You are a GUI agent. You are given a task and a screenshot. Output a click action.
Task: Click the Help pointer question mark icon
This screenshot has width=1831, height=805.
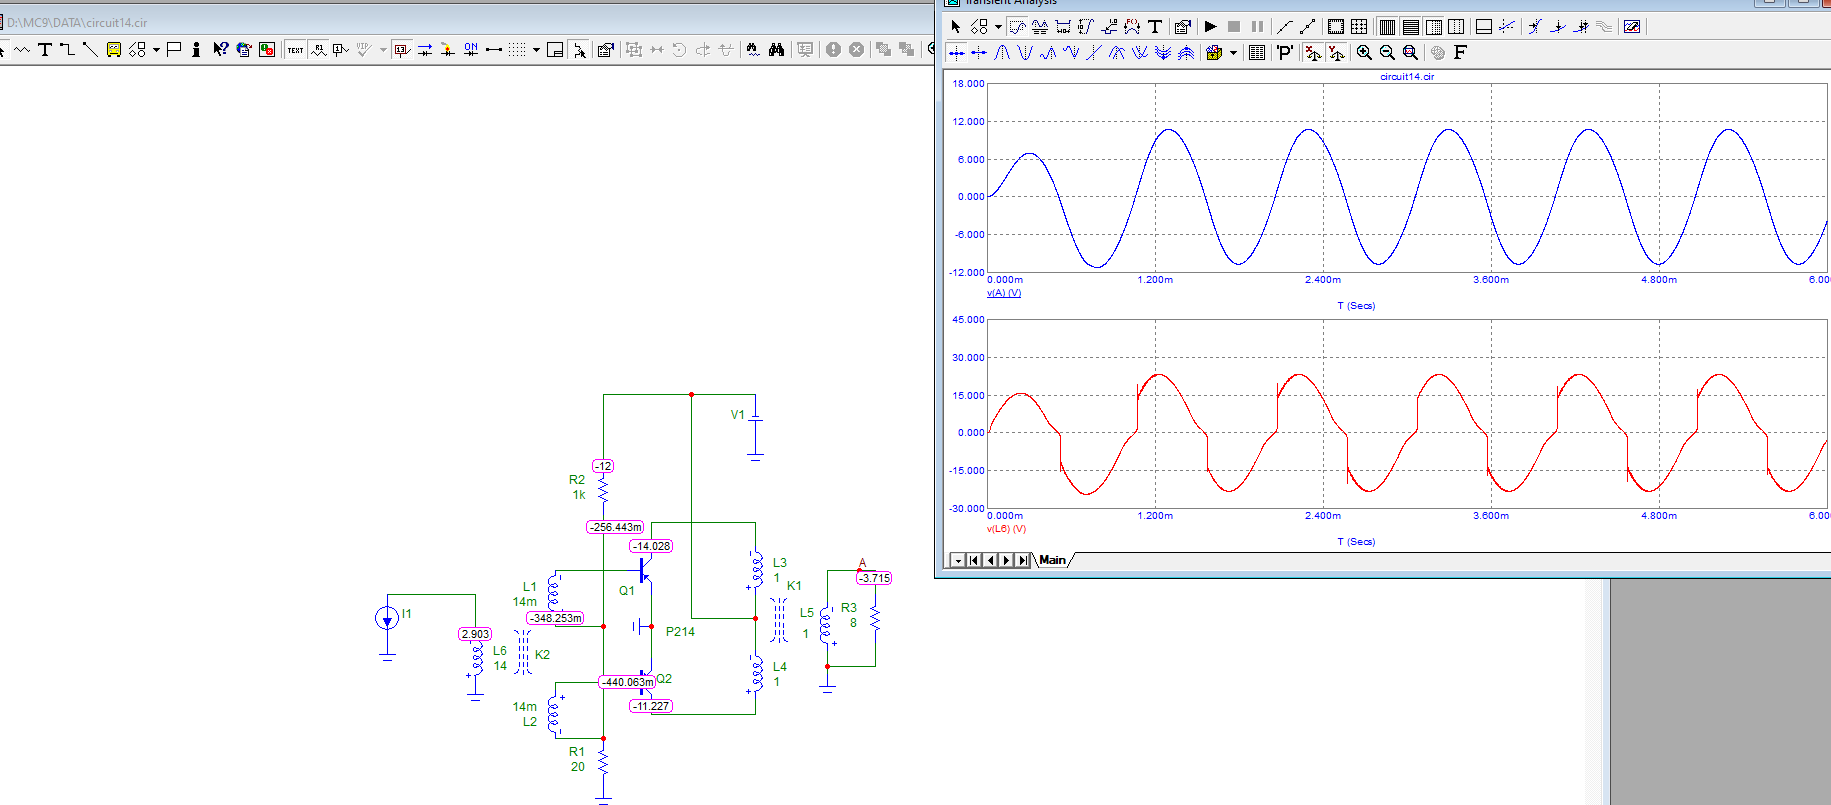[220, 50]
